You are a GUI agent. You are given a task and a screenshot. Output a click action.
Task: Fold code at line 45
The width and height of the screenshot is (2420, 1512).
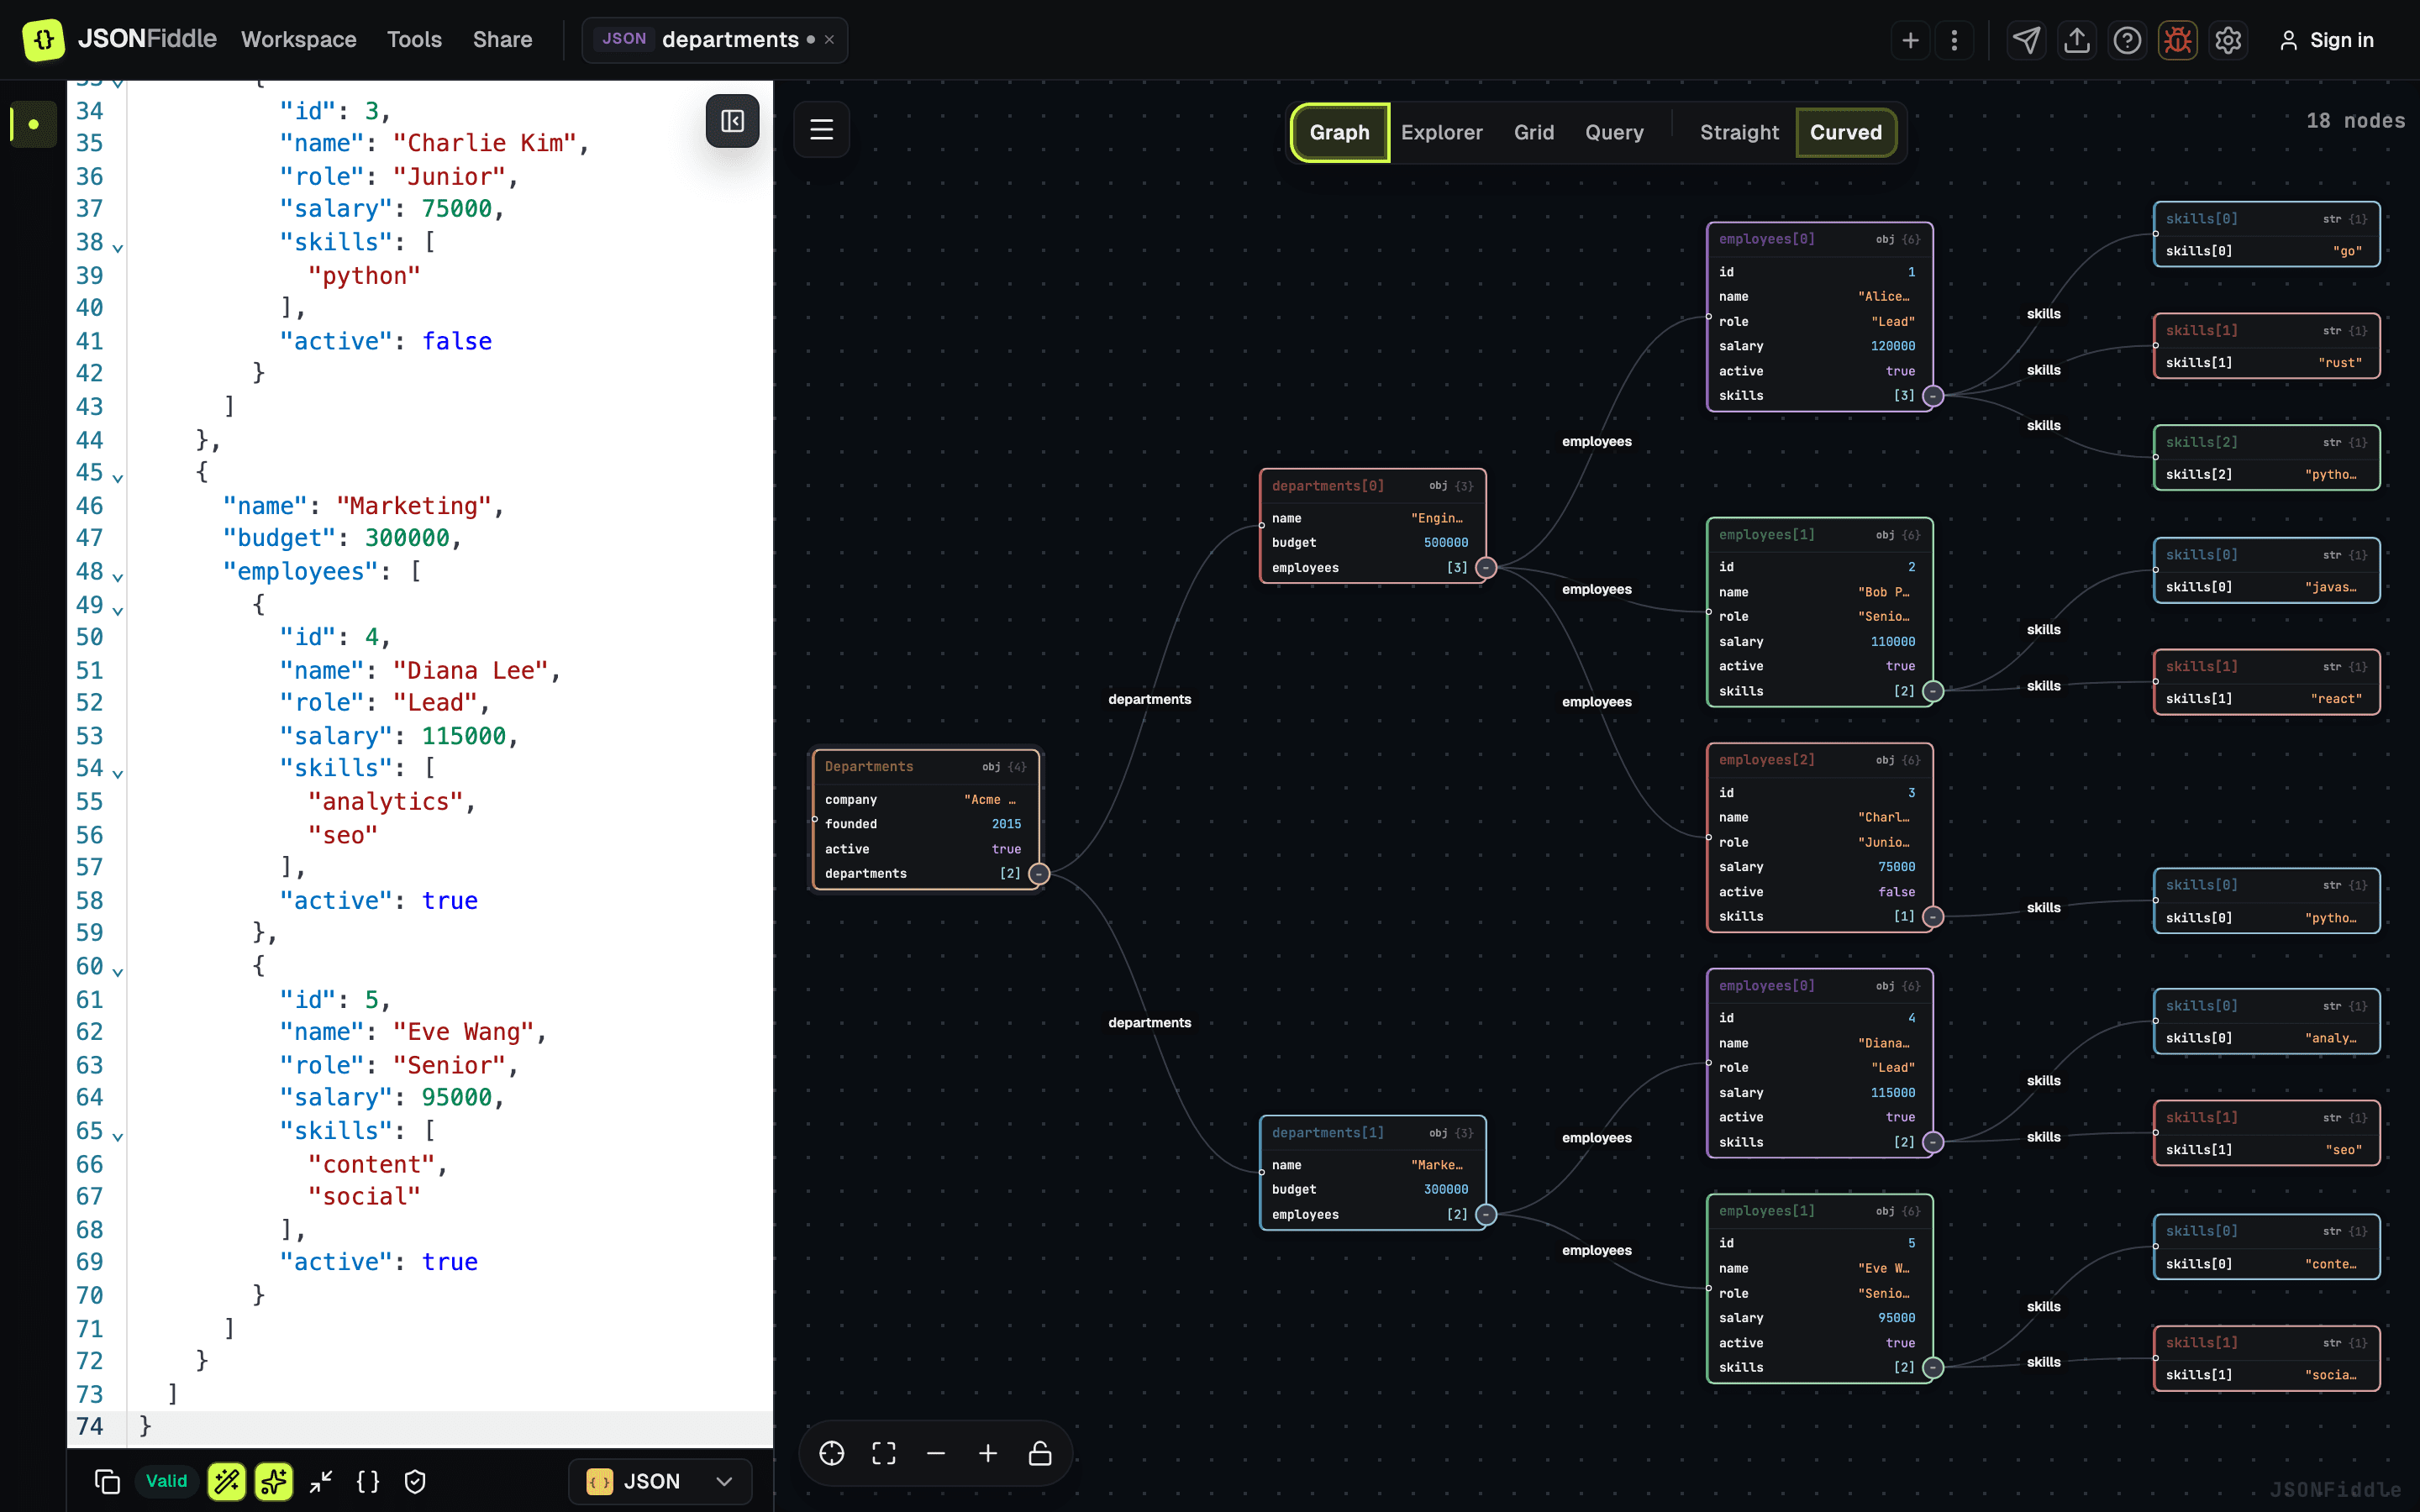coord(118,477)
